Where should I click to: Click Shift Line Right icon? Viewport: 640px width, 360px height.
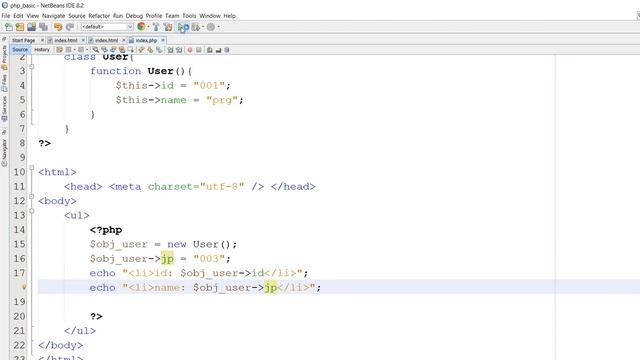pyautogui.click(x=179, y=50)
